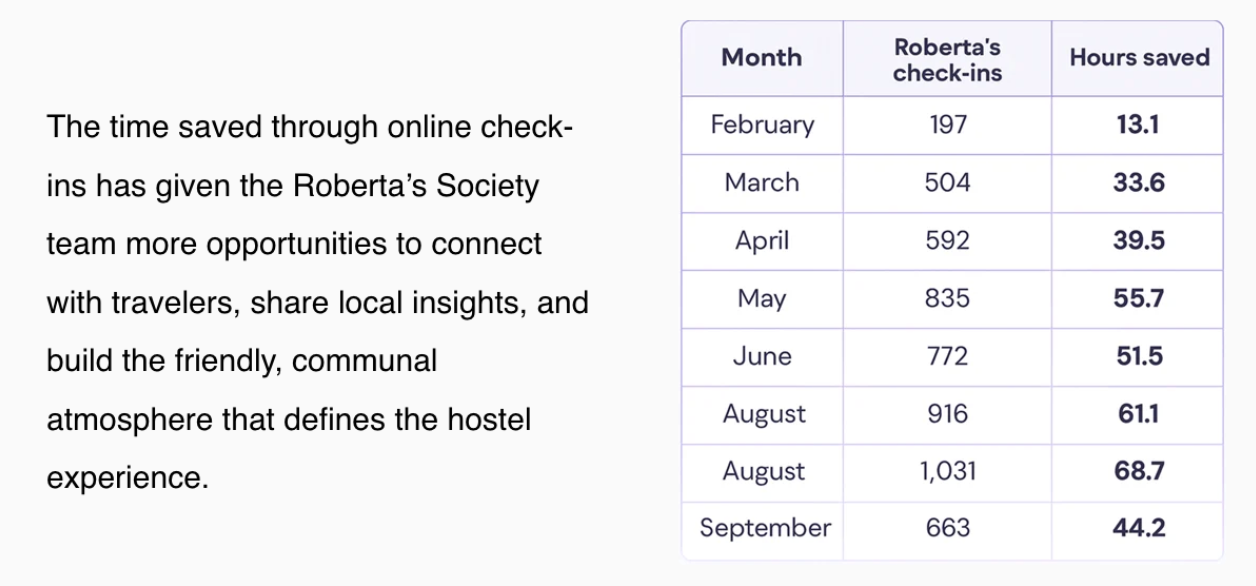The height and width of the screenshot is (586, 1256).
Task: Select the September month cell
Action: point(764,528)
